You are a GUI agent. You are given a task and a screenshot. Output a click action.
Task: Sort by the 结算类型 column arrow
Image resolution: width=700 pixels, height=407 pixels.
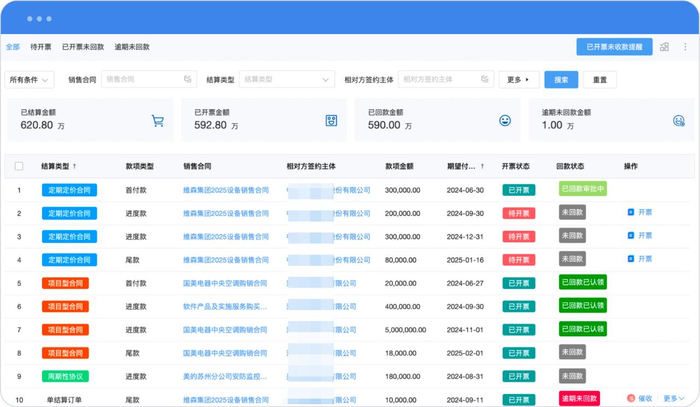click(75, 166)
